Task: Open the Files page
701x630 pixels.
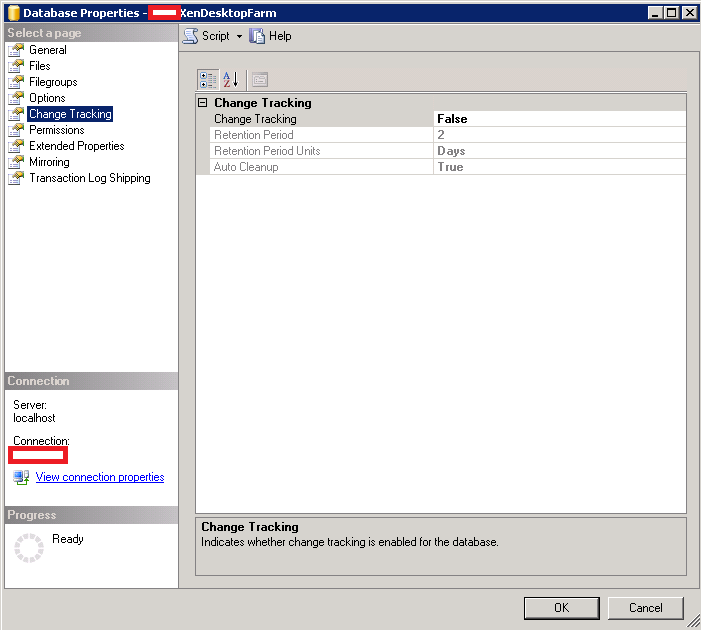Action: coord(39,66)
